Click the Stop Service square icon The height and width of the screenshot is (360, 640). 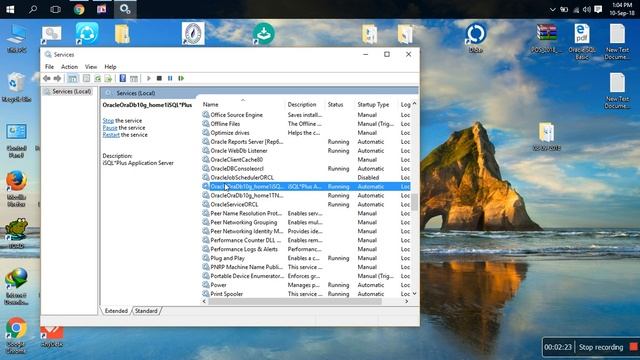click(x=159, y=78)
